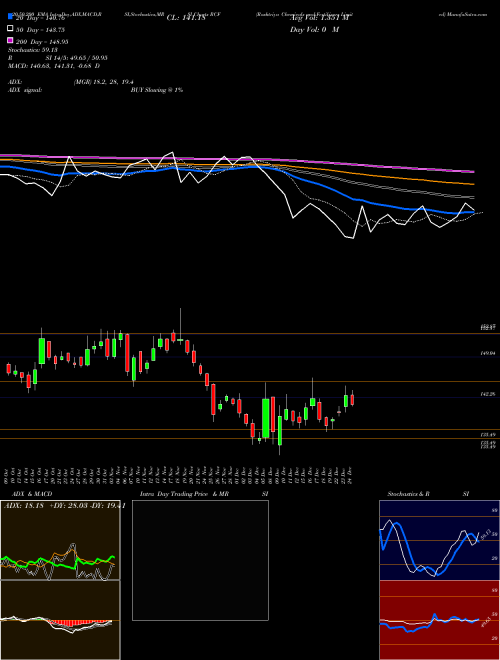500x660 pixels.
Task: Click the Stochastics: 59.18 reading
Action: 33,50
